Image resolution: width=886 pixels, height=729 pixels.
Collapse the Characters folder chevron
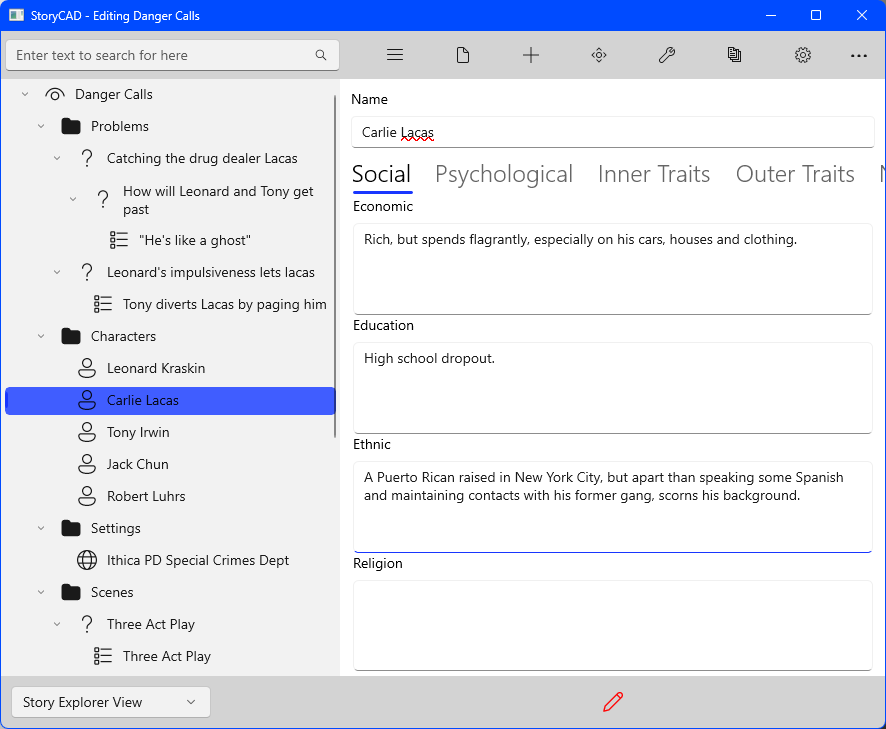[x=41, y=336]
